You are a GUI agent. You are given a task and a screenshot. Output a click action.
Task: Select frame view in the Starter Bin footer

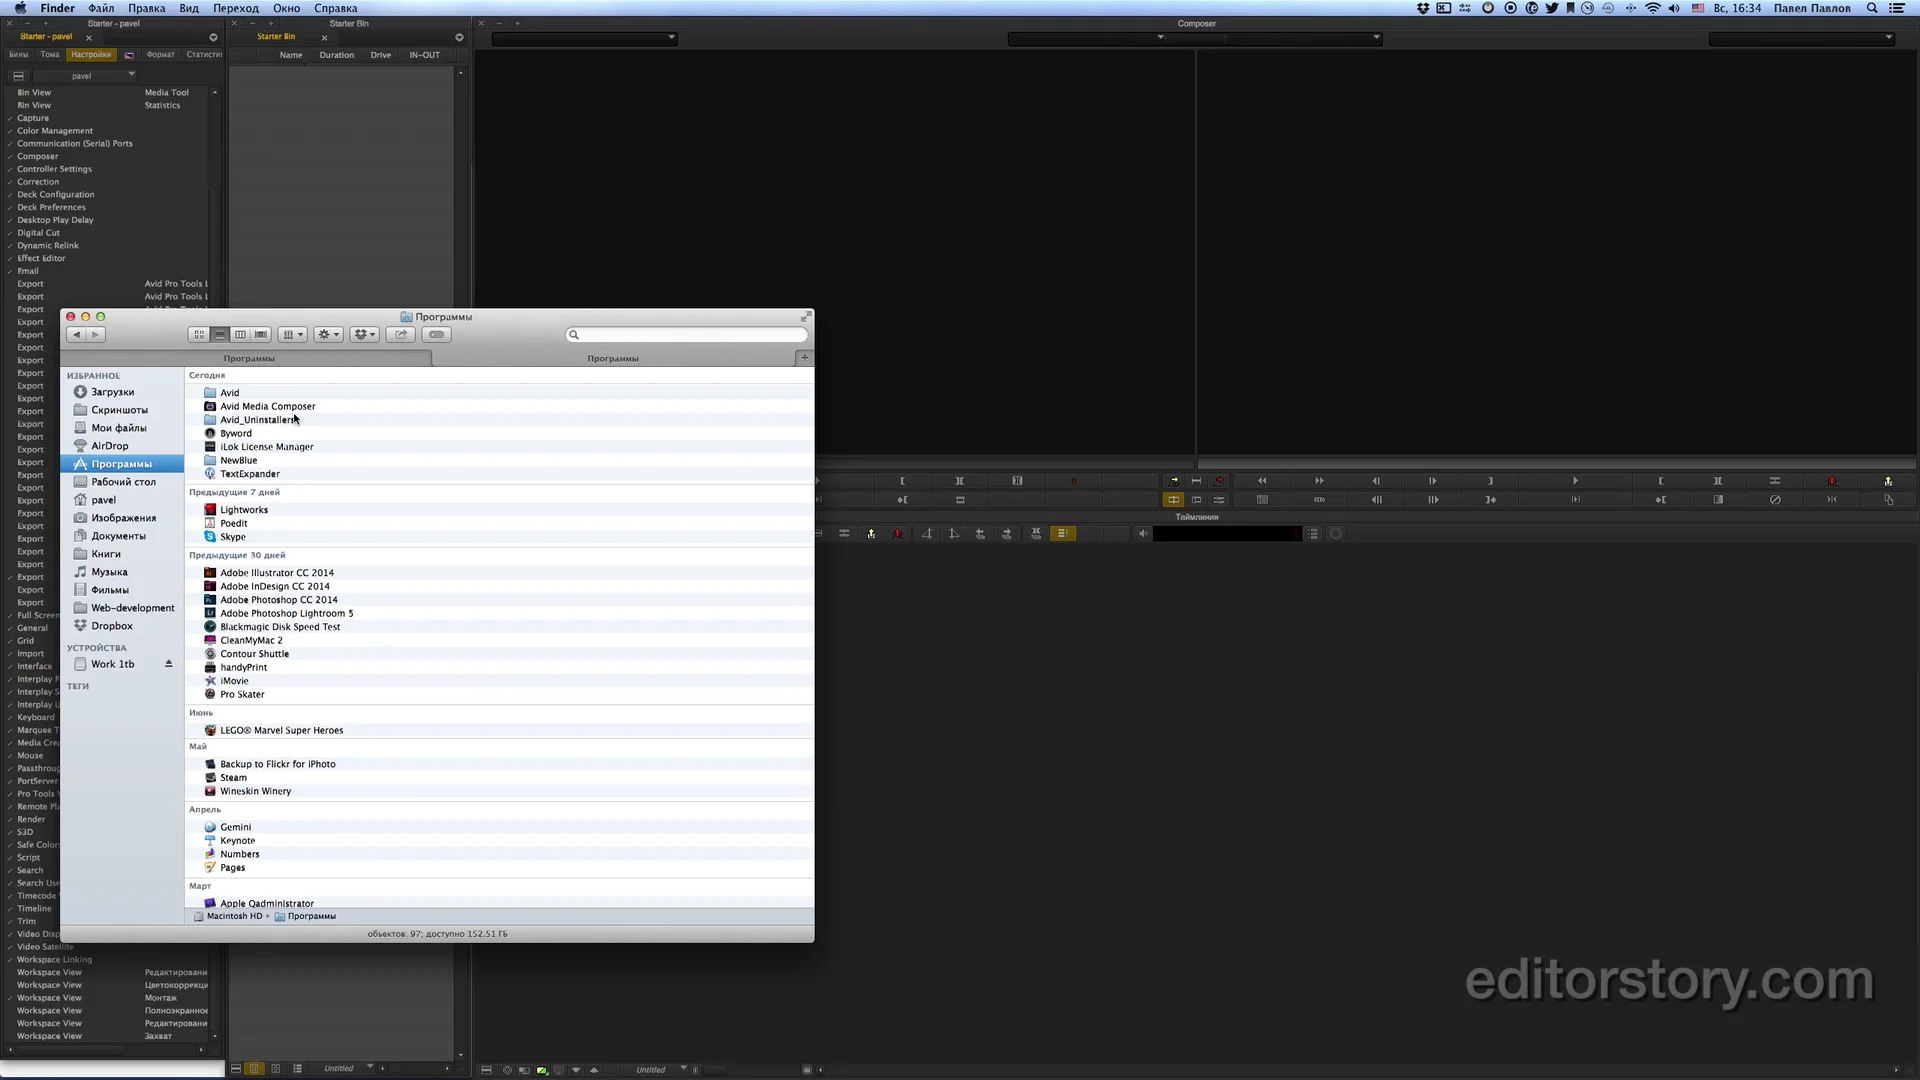276,1069
